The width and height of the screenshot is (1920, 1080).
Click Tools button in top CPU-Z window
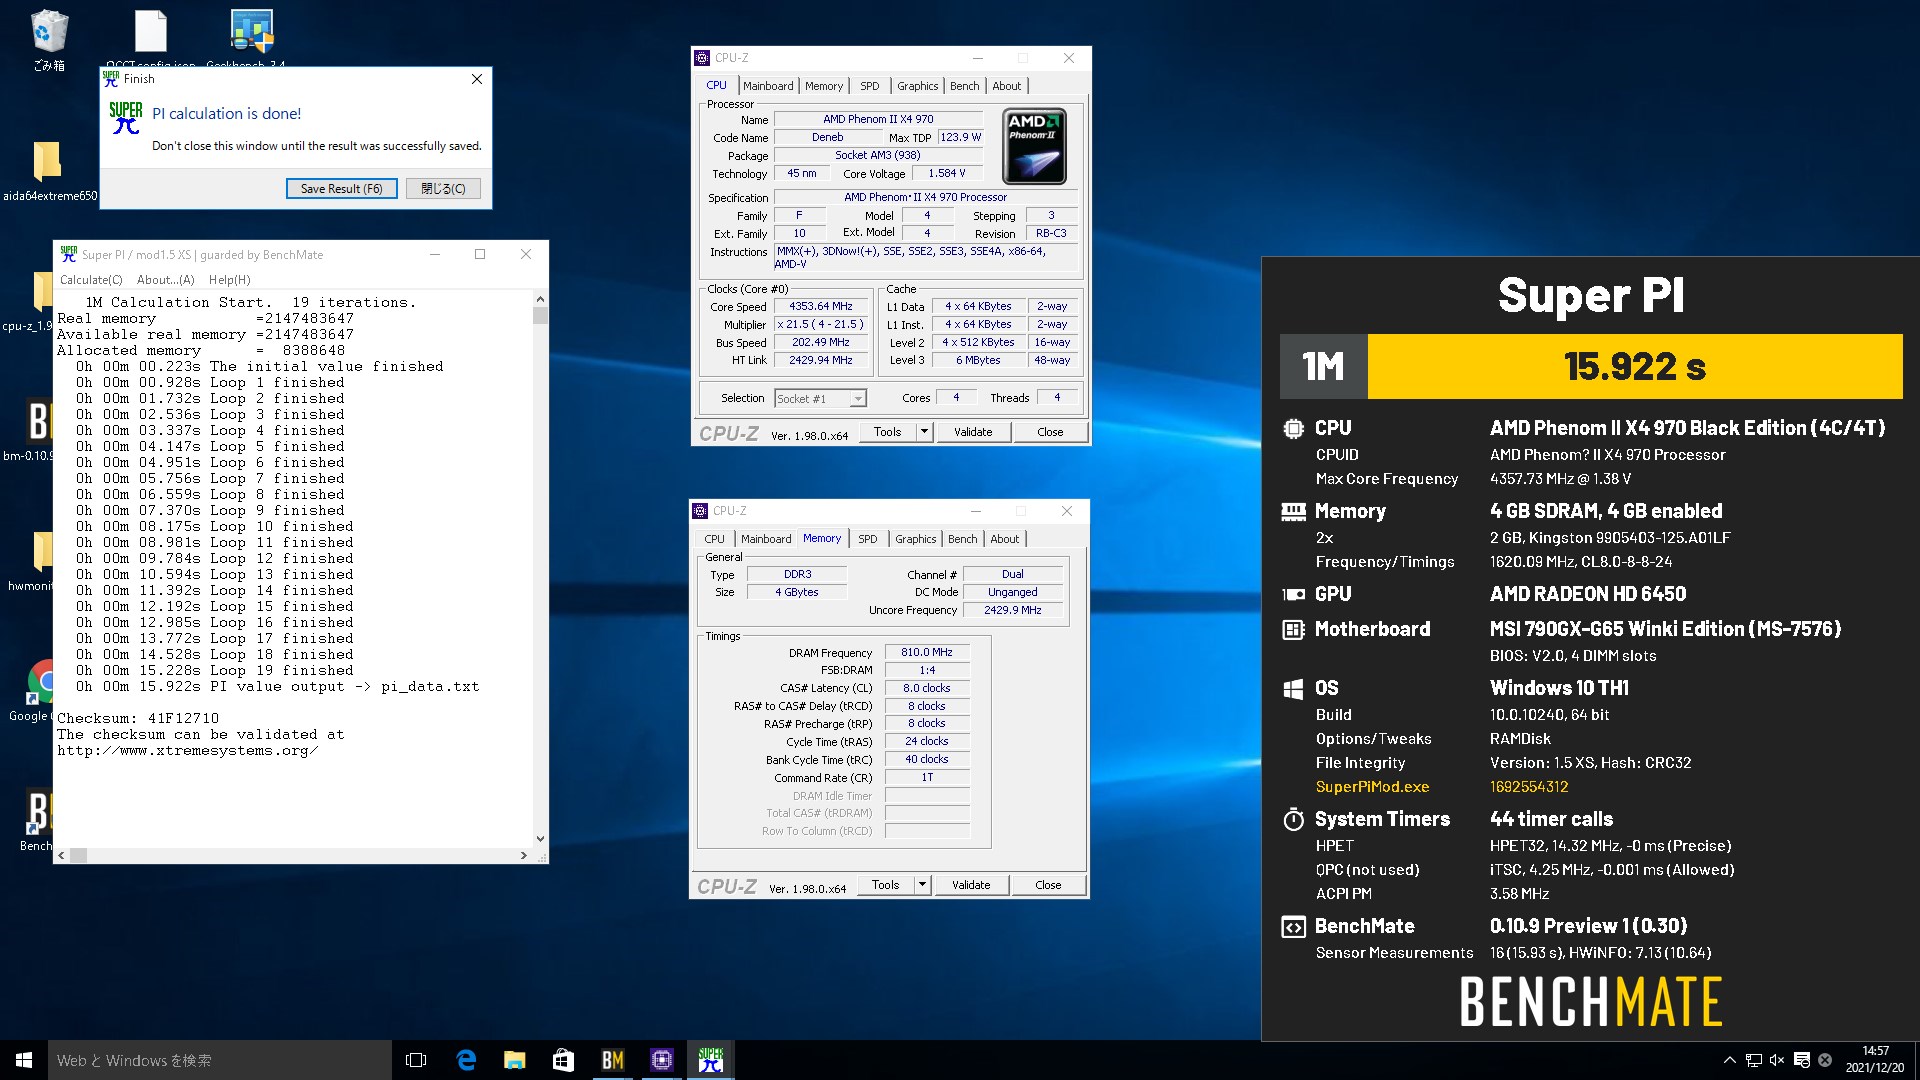888,432
